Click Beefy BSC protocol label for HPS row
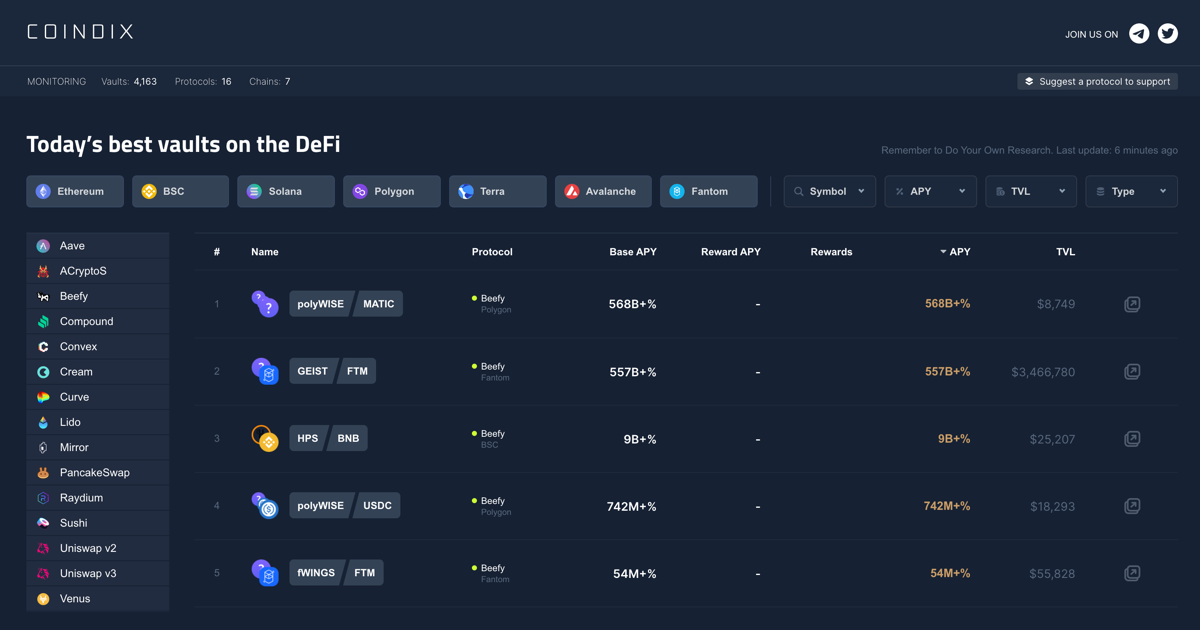The width and height of the screenshot is (1200, 630). pos(488,439)
